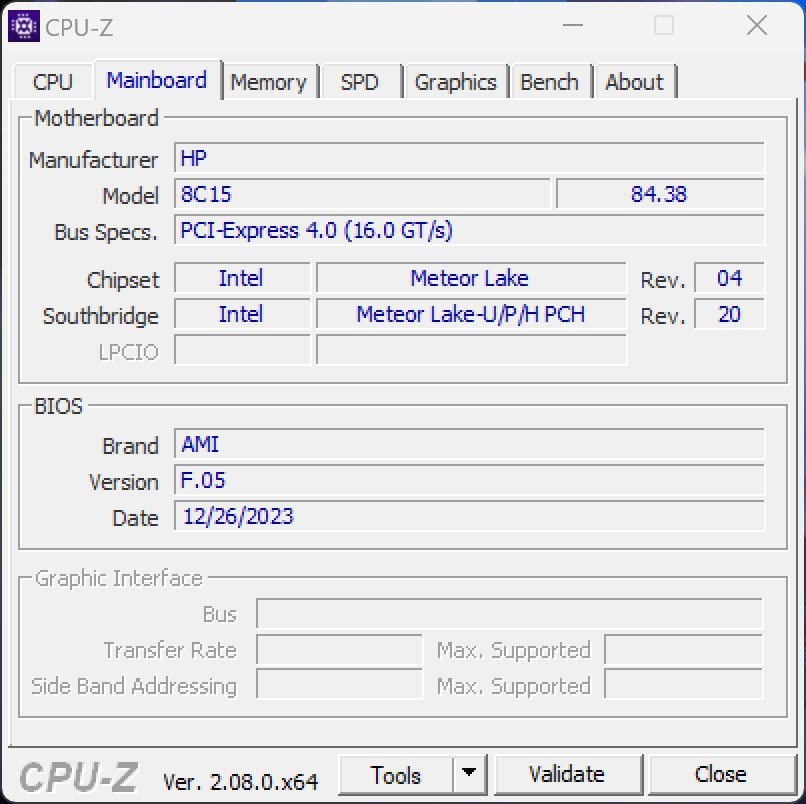This screenshot has height=804, width=806.
Task: Click the Model field showing 8C15
Action: tap(362, 194)
